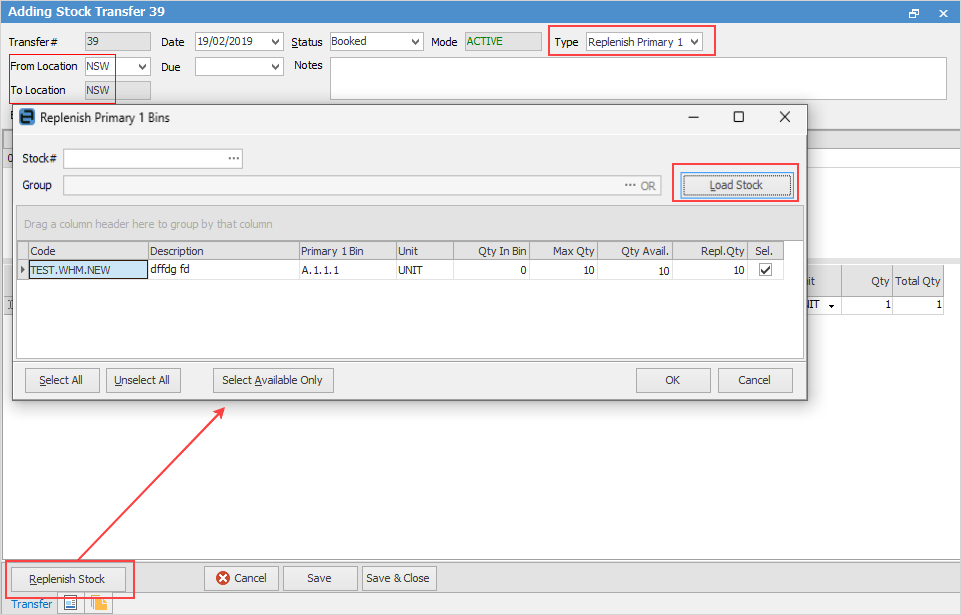Open the documents tab icon at bottom
961x615 pixels.
[x=99, y=603]
